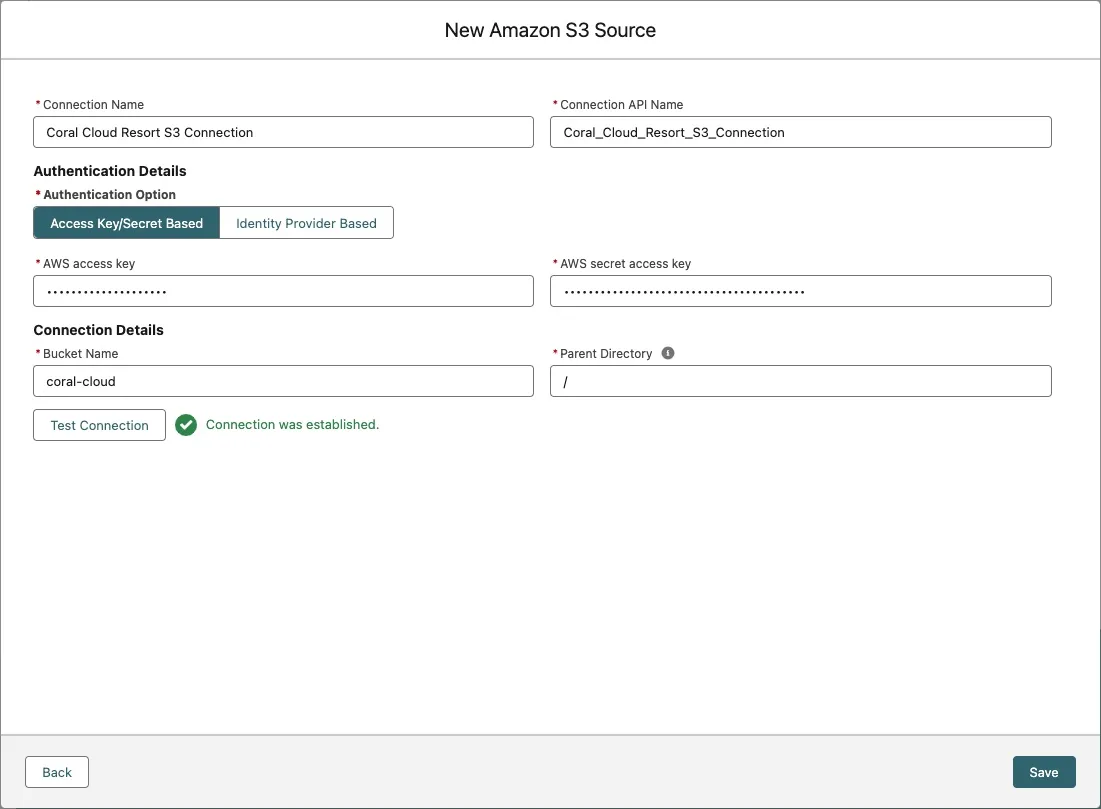Image resolution: width=1101 pixels, height=809 pixels.
Task: Click the Parent Directory info icon
Action: tap(668, 353)
